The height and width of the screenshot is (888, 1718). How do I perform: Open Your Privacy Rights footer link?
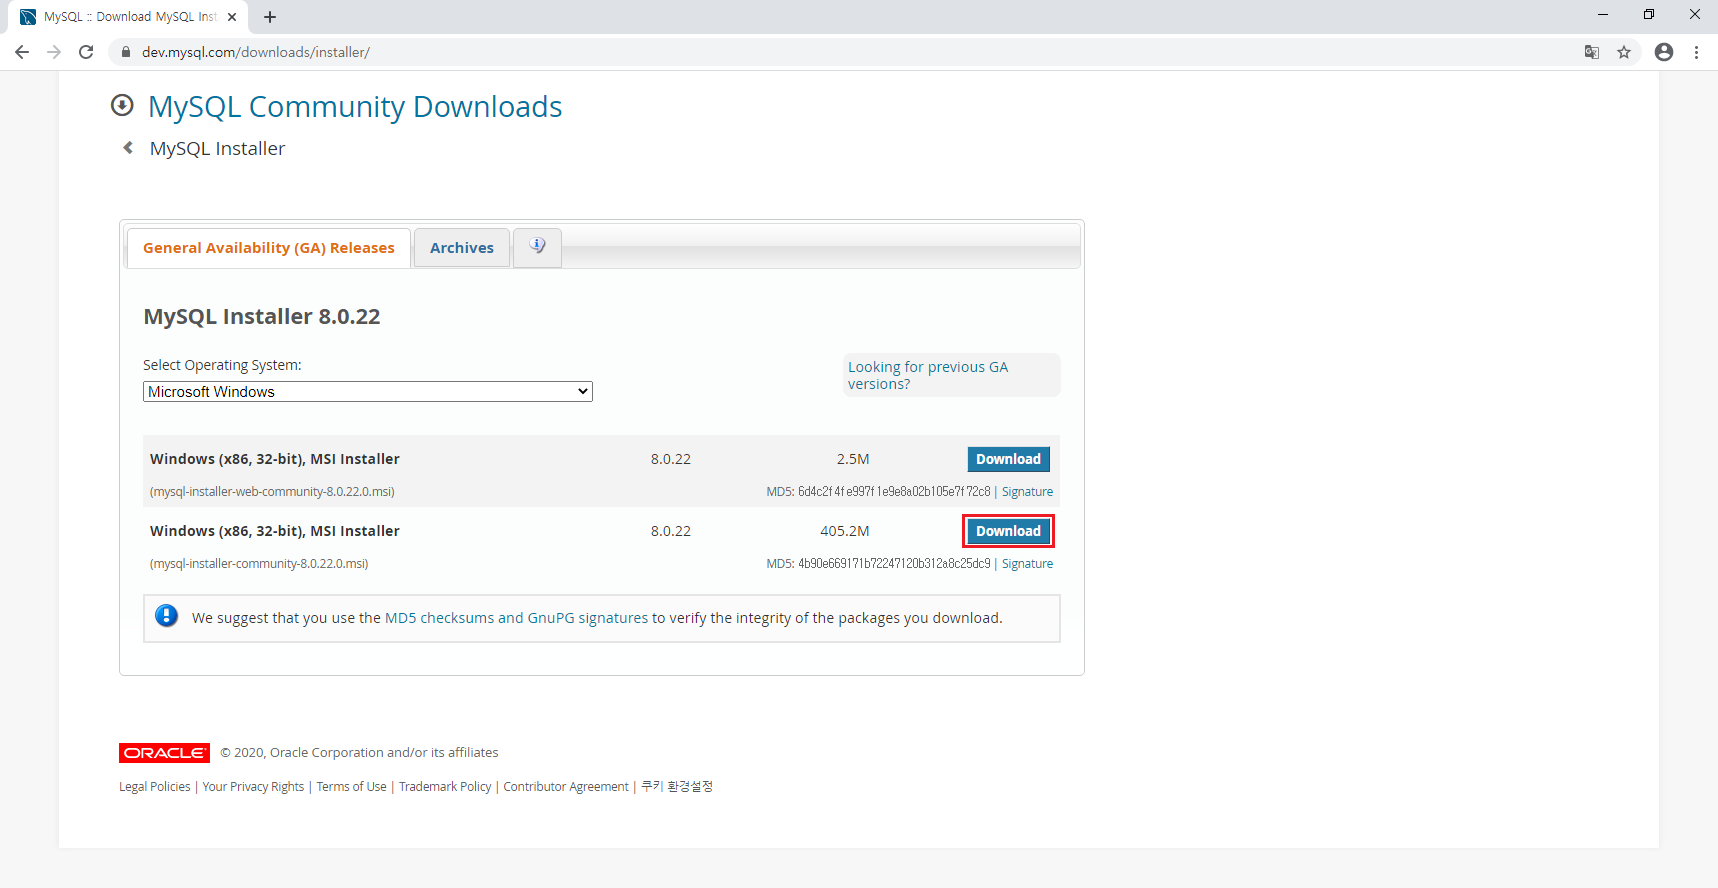tap(253, 787)
